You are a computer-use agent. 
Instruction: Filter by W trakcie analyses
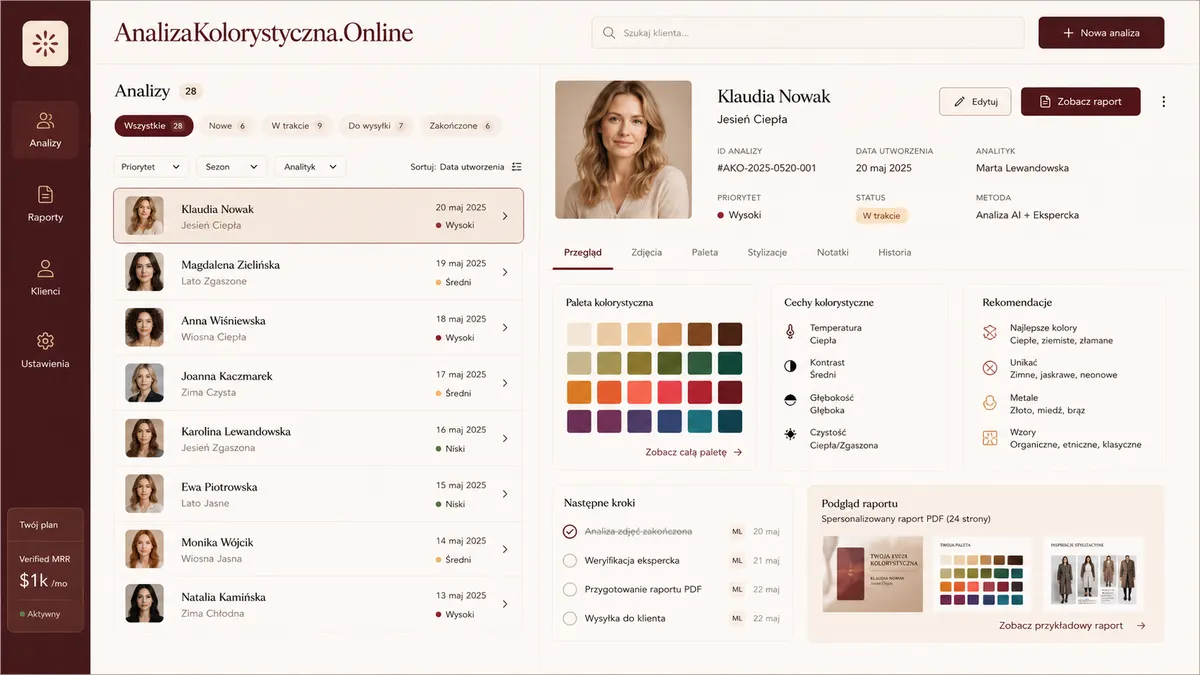tap(297, 126)
